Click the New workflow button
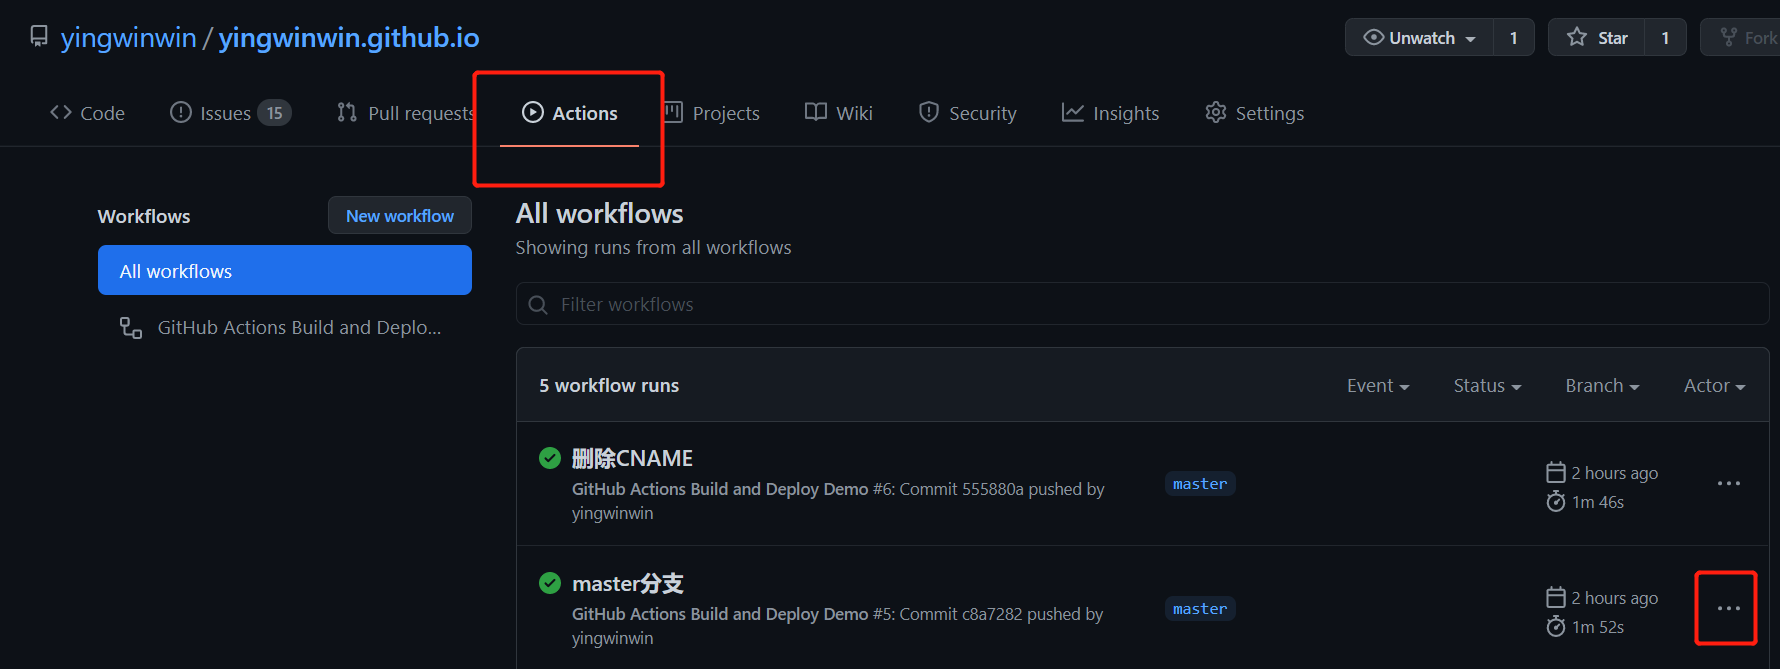 click(400, 216)
